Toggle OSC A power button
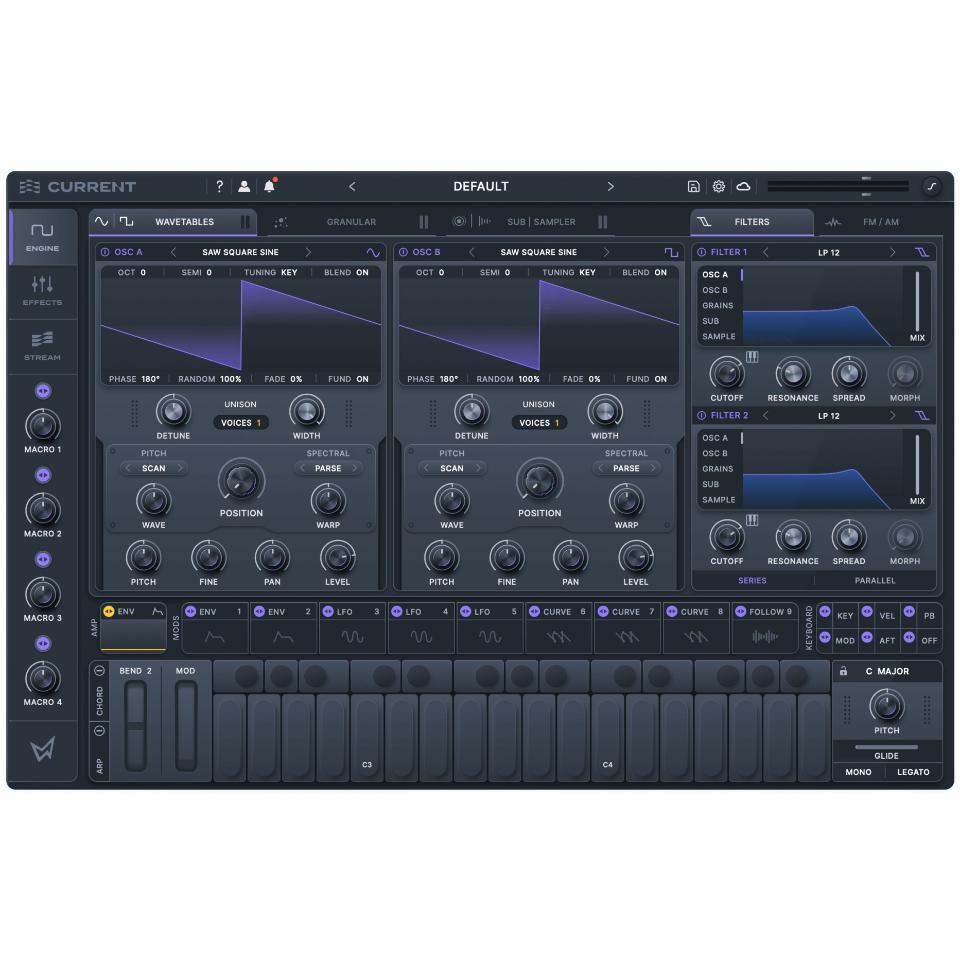Viewport: 960px width, 960px height. (x=105, y=252)
